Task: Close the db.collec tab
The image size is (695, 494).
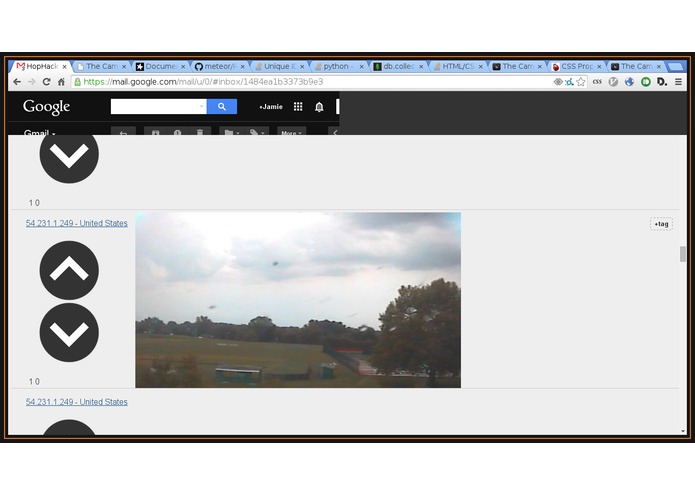Action: (421, 66)
